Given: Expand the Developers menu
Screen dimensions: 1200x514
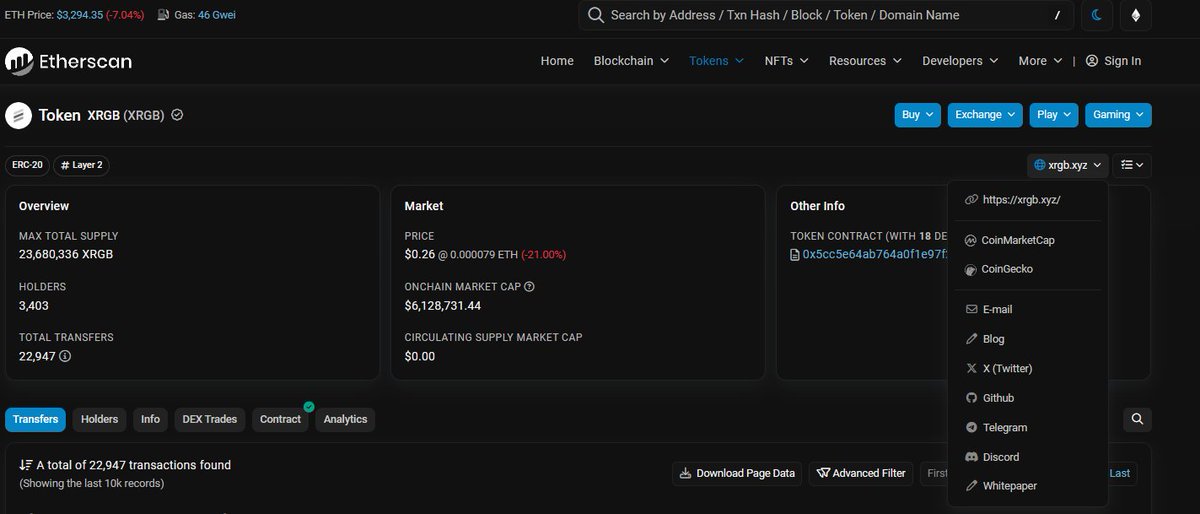Looking at the screenshot, I should click(x=960, y=61).
